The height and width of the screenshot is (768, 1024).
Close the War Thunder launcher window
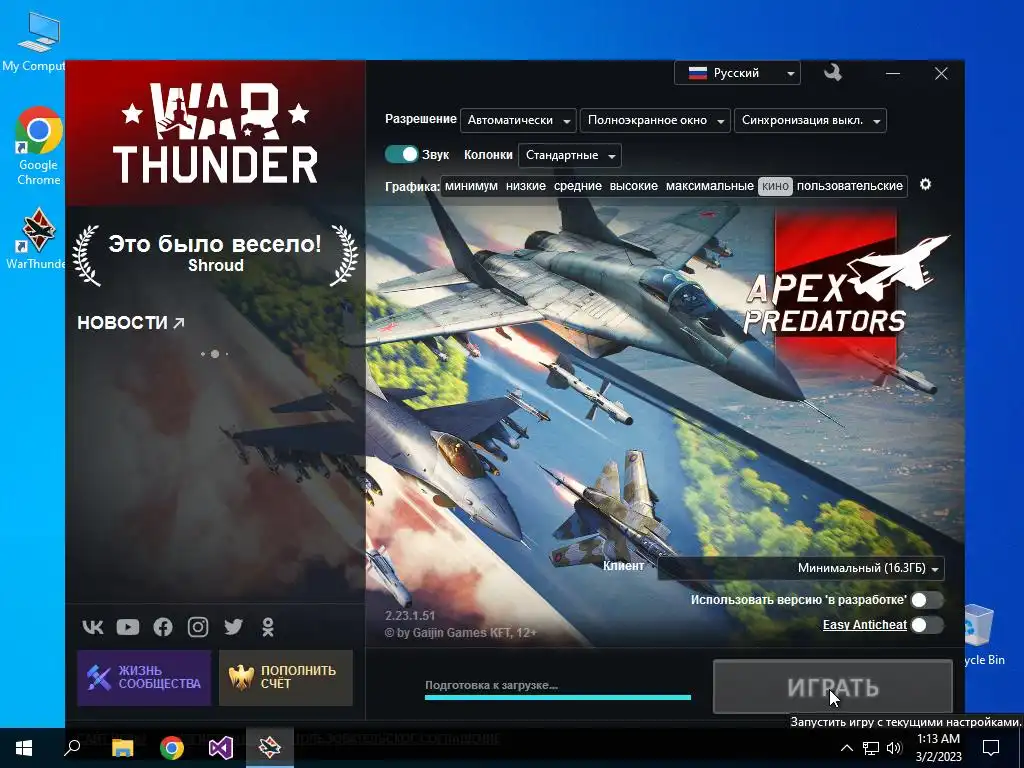[x=941, y=73]
